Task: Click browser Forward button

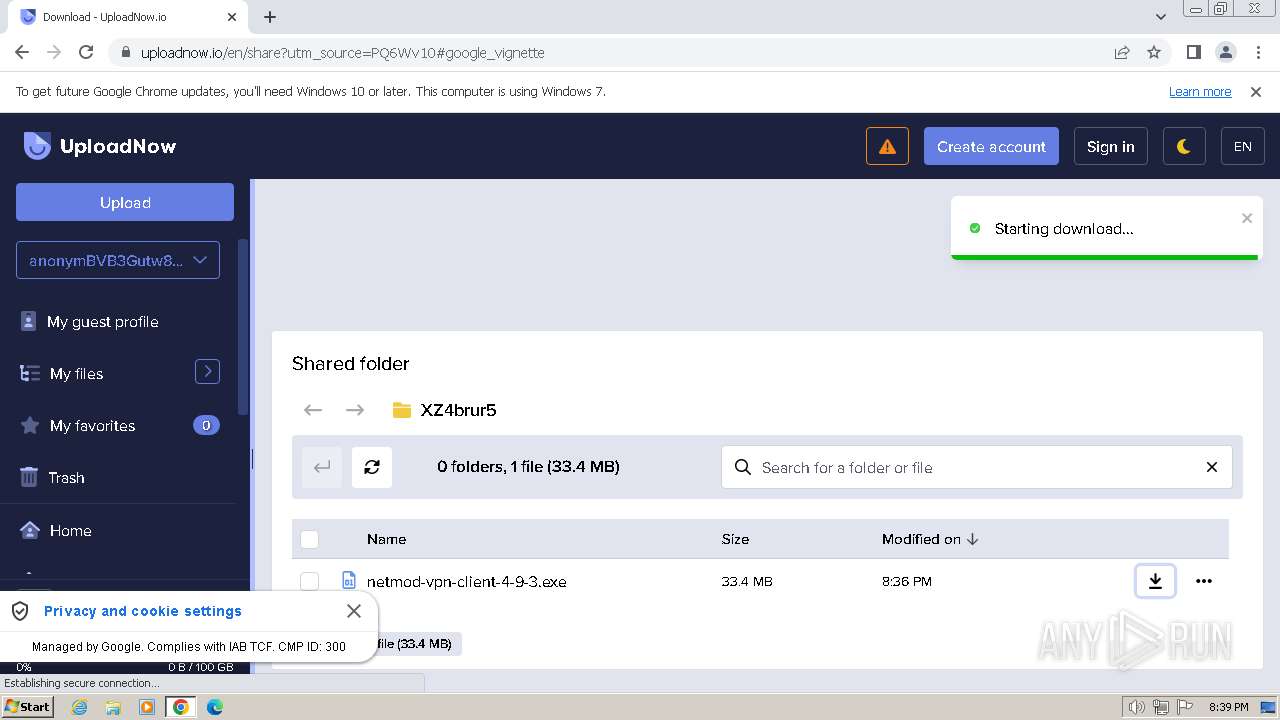Action: pos(54,52)
